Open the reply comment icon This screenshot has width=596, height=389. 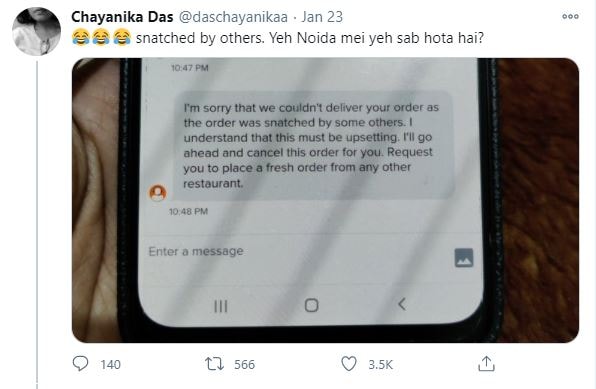pyautogui.click(x=80, y=364)
